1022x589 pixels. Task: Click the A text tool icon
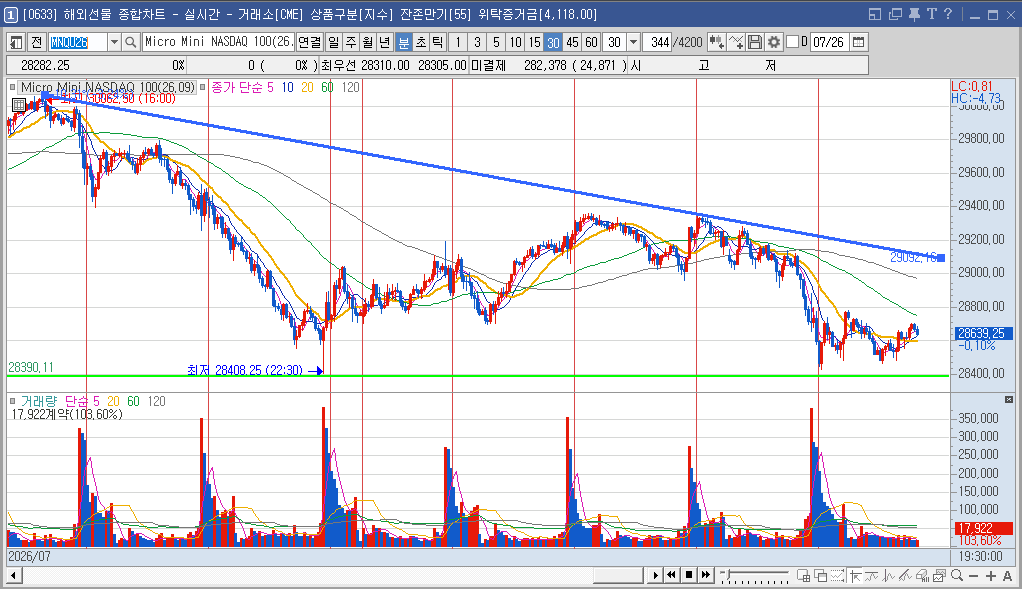click(x=1008, y=576)
